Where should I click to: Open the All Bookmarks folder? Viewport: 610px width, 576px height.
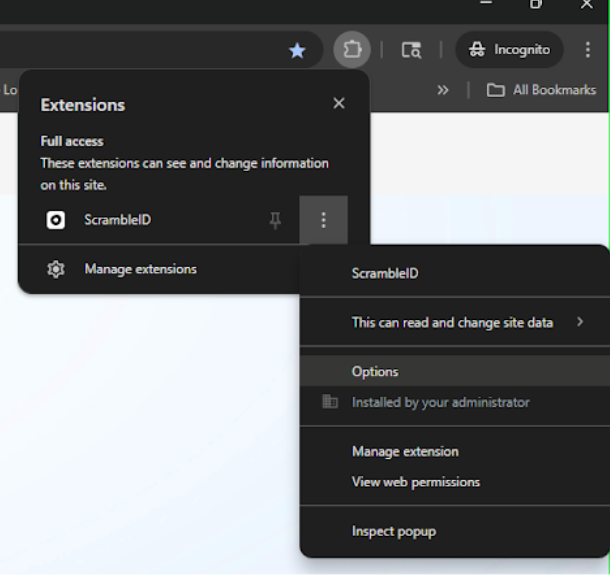point(541,90)
